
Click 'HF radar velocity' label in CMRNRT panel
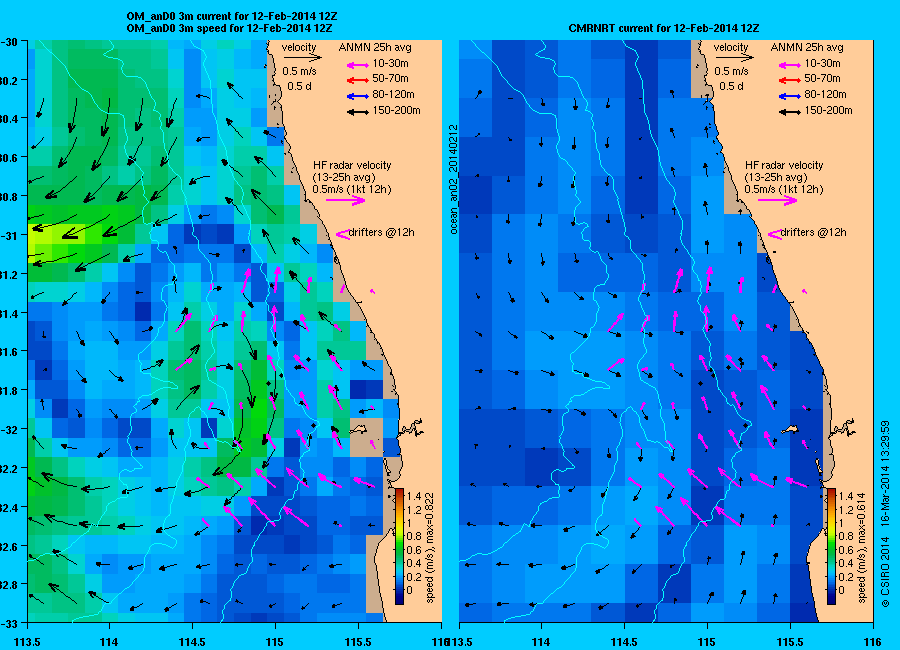coord(784,165)
